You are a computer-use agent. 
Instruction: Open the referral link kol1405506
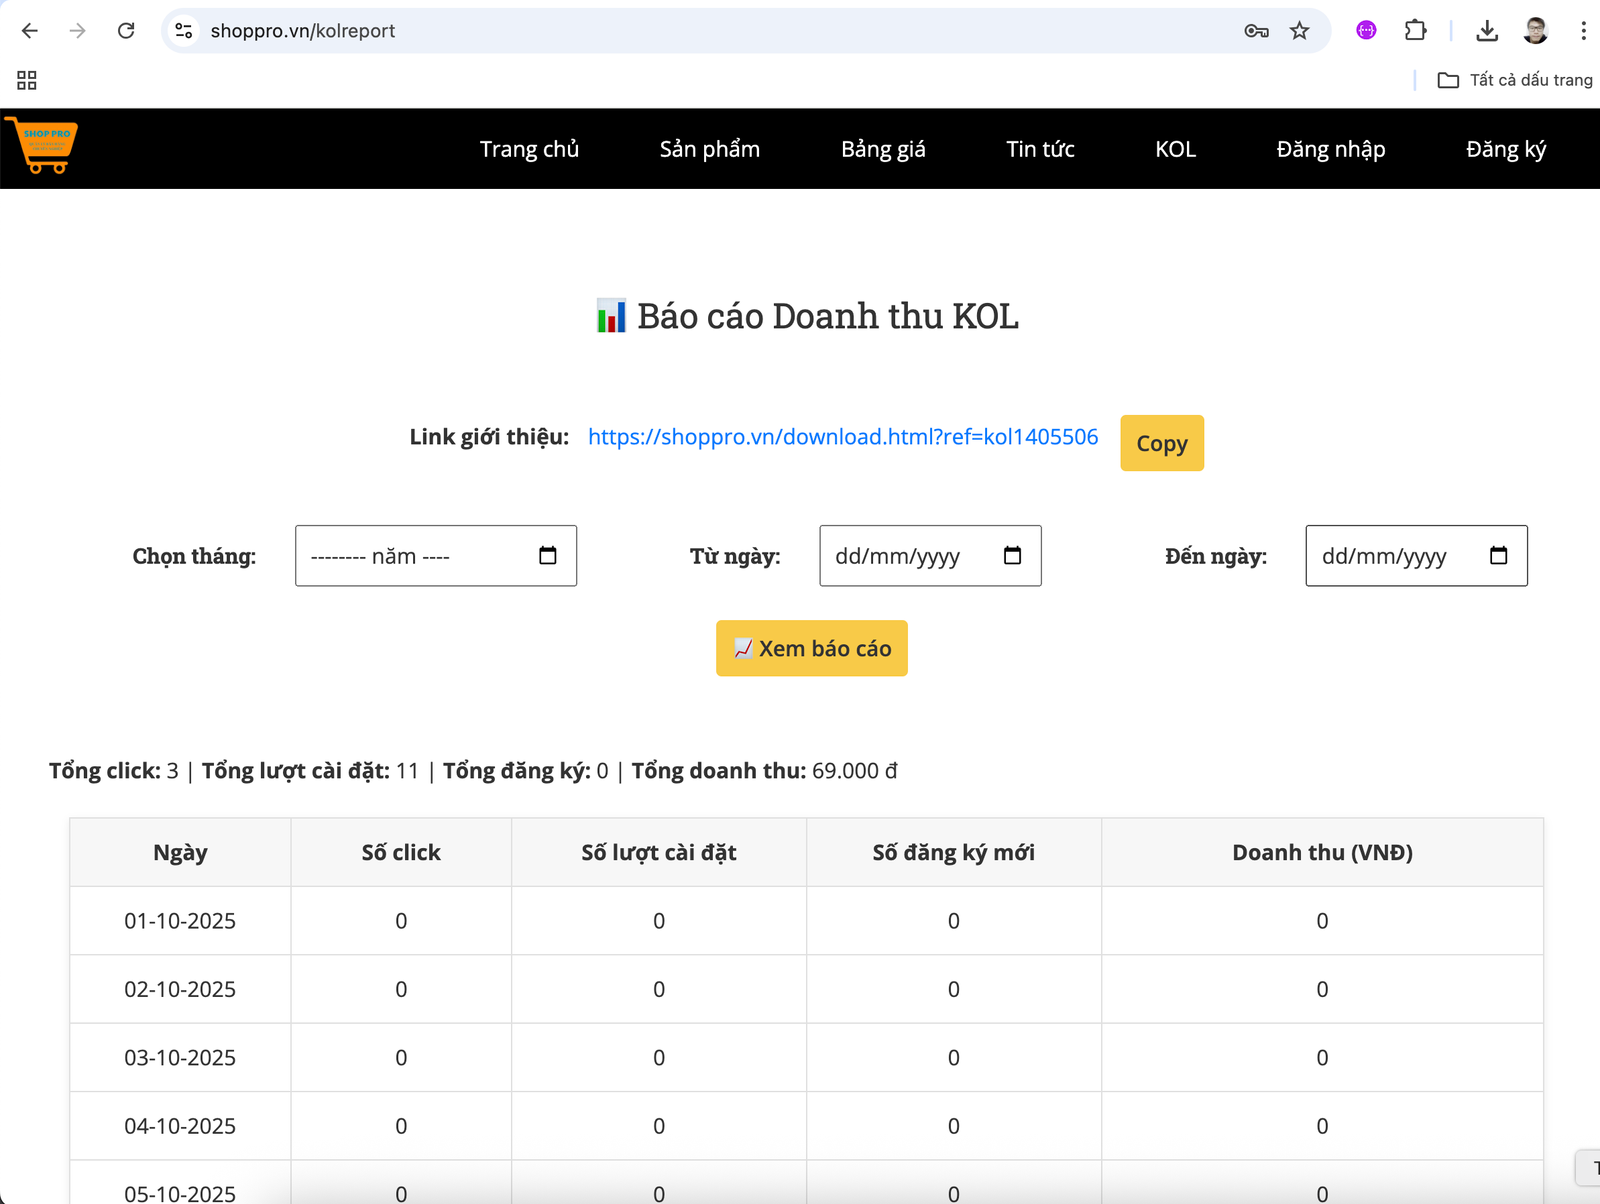pos(843,436)
